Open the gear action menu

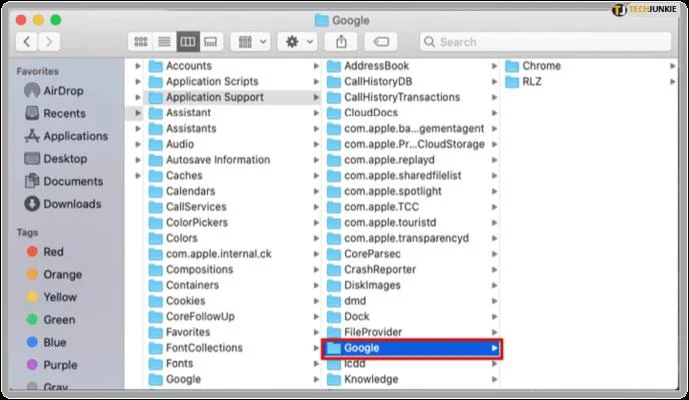tap(298, 42)
